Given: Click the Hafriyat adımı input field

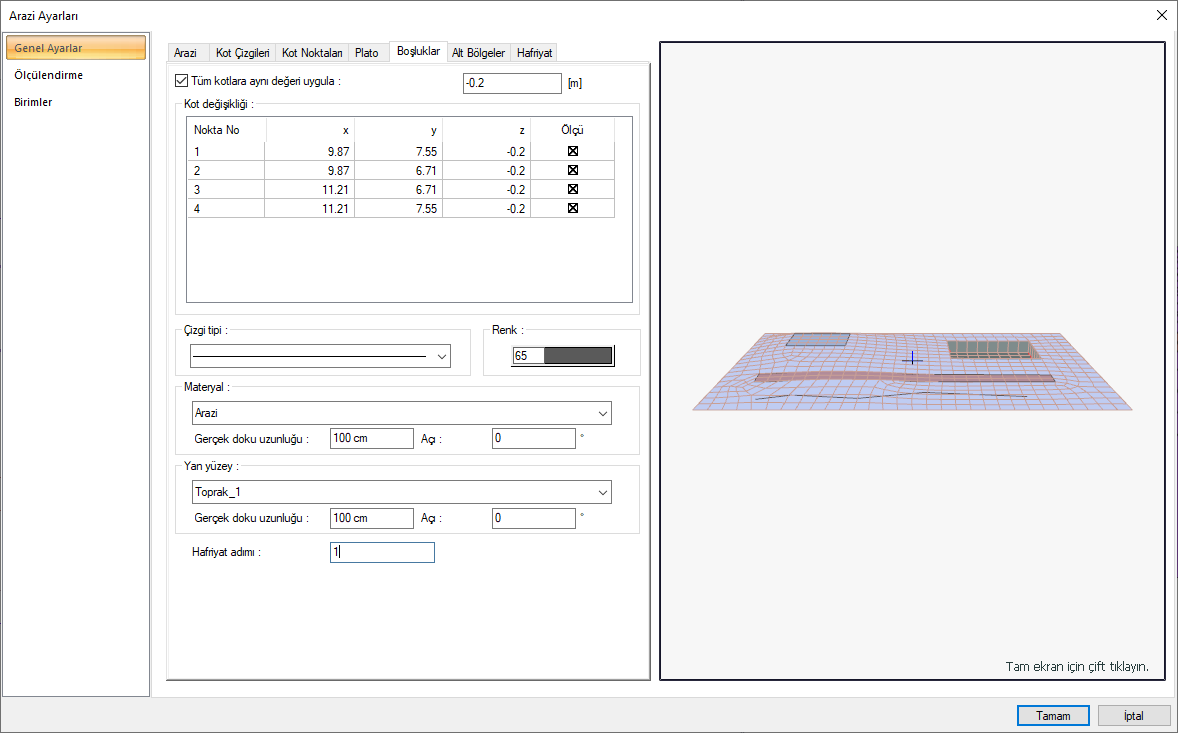Looking at the screenshot, I should click(x=382, y=552).
